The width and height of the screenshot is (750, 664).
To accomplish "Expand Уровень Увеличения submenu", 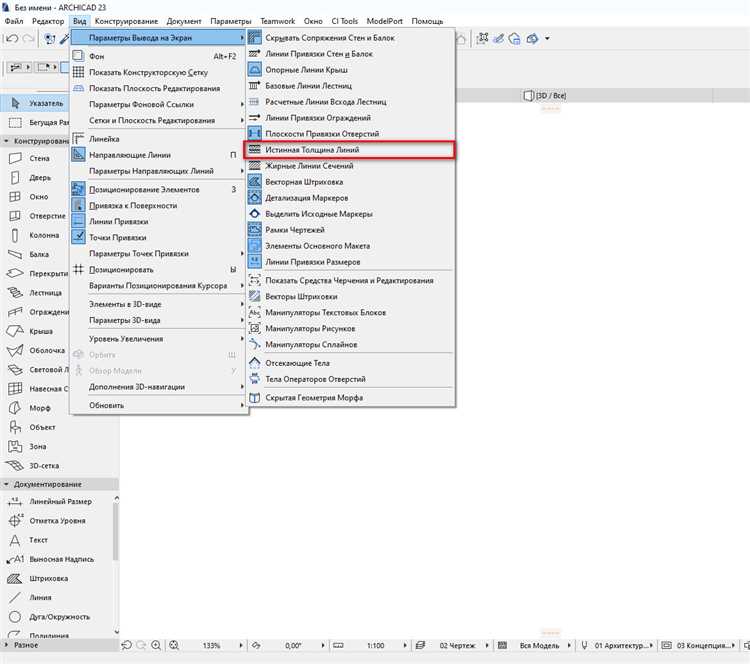I will 158,339.
